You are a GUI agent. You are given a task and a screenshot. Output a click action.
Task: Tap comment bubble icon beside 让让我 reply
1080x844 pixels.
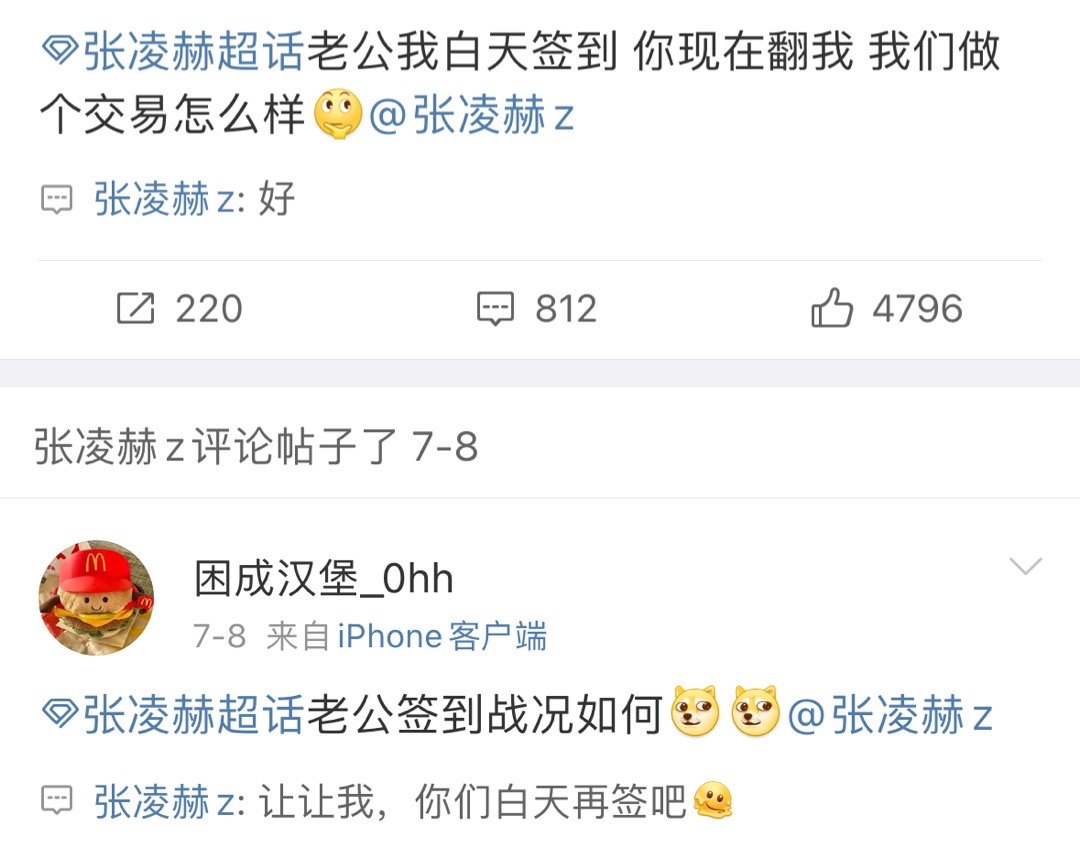(x=57, y=801)
